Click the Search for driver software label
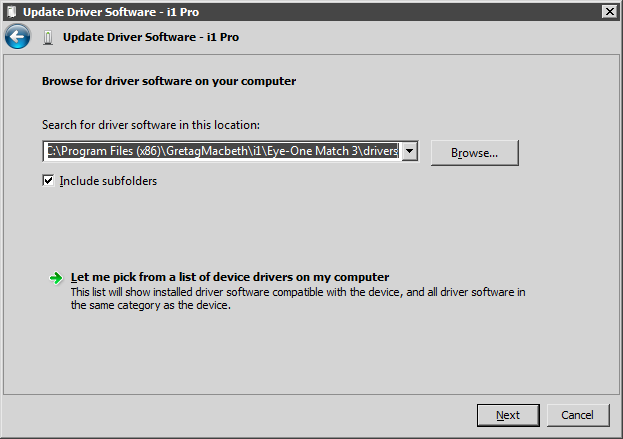Image resolution: width=623 pixels, height=439 pixels. (151, 125)
